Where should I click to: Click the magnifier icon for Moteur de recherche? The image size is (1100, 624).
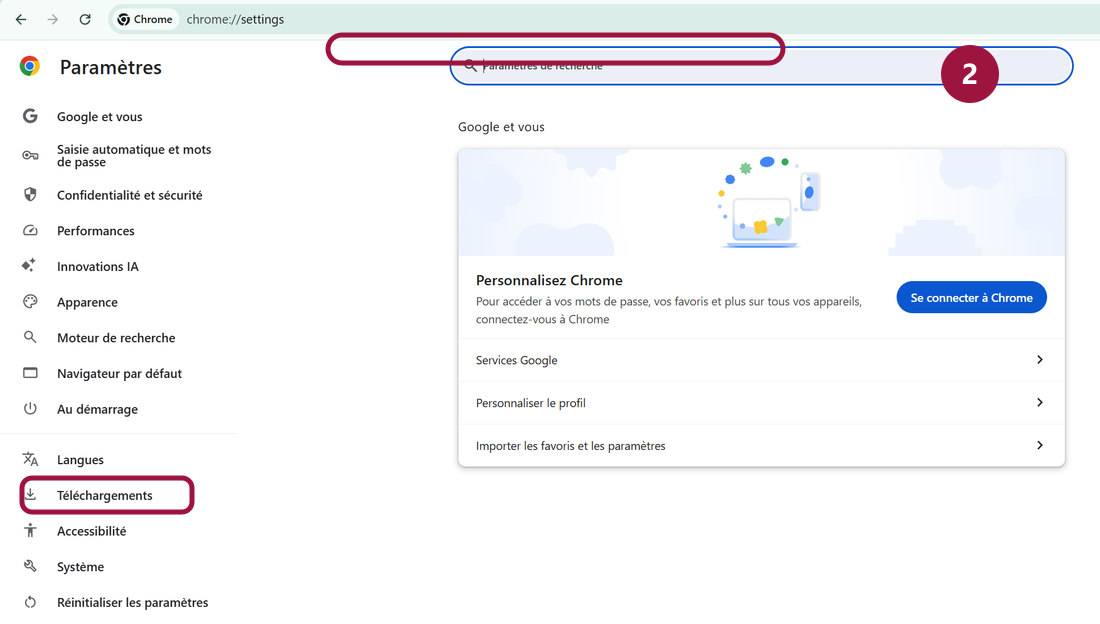click(x=30, y=337)
